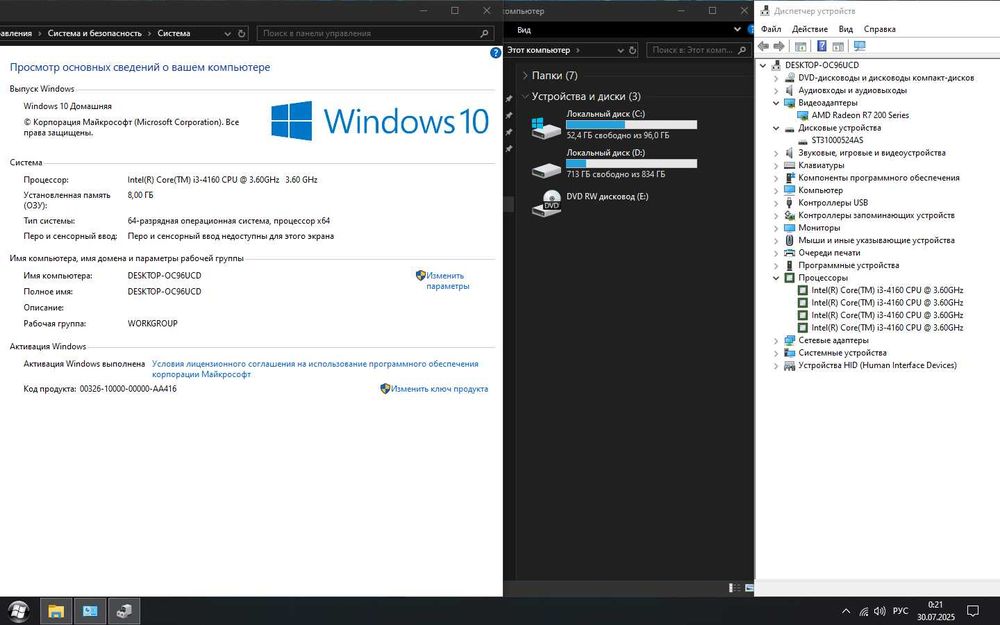Click refresh icon in This PC address bar
1000x625 pixels.
click(x=633, y=50)
